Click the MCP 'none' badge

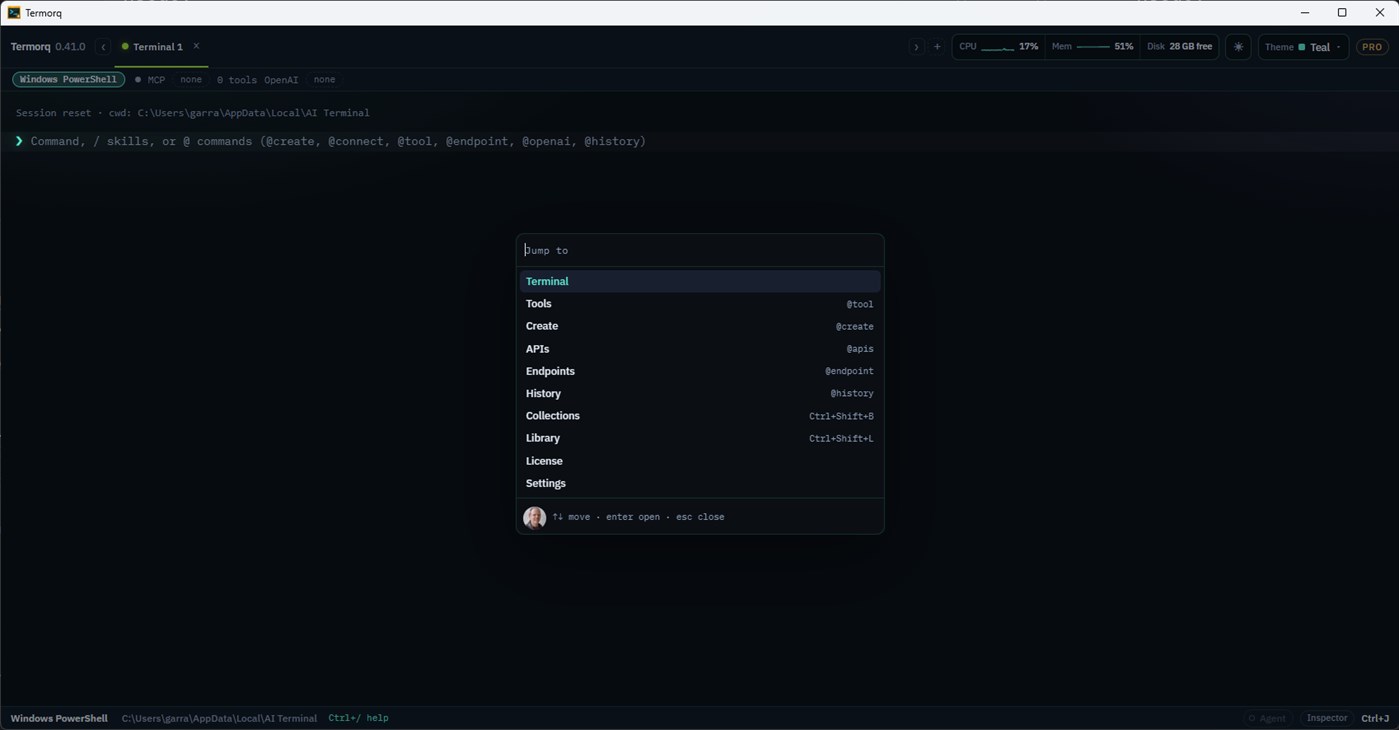191,80
